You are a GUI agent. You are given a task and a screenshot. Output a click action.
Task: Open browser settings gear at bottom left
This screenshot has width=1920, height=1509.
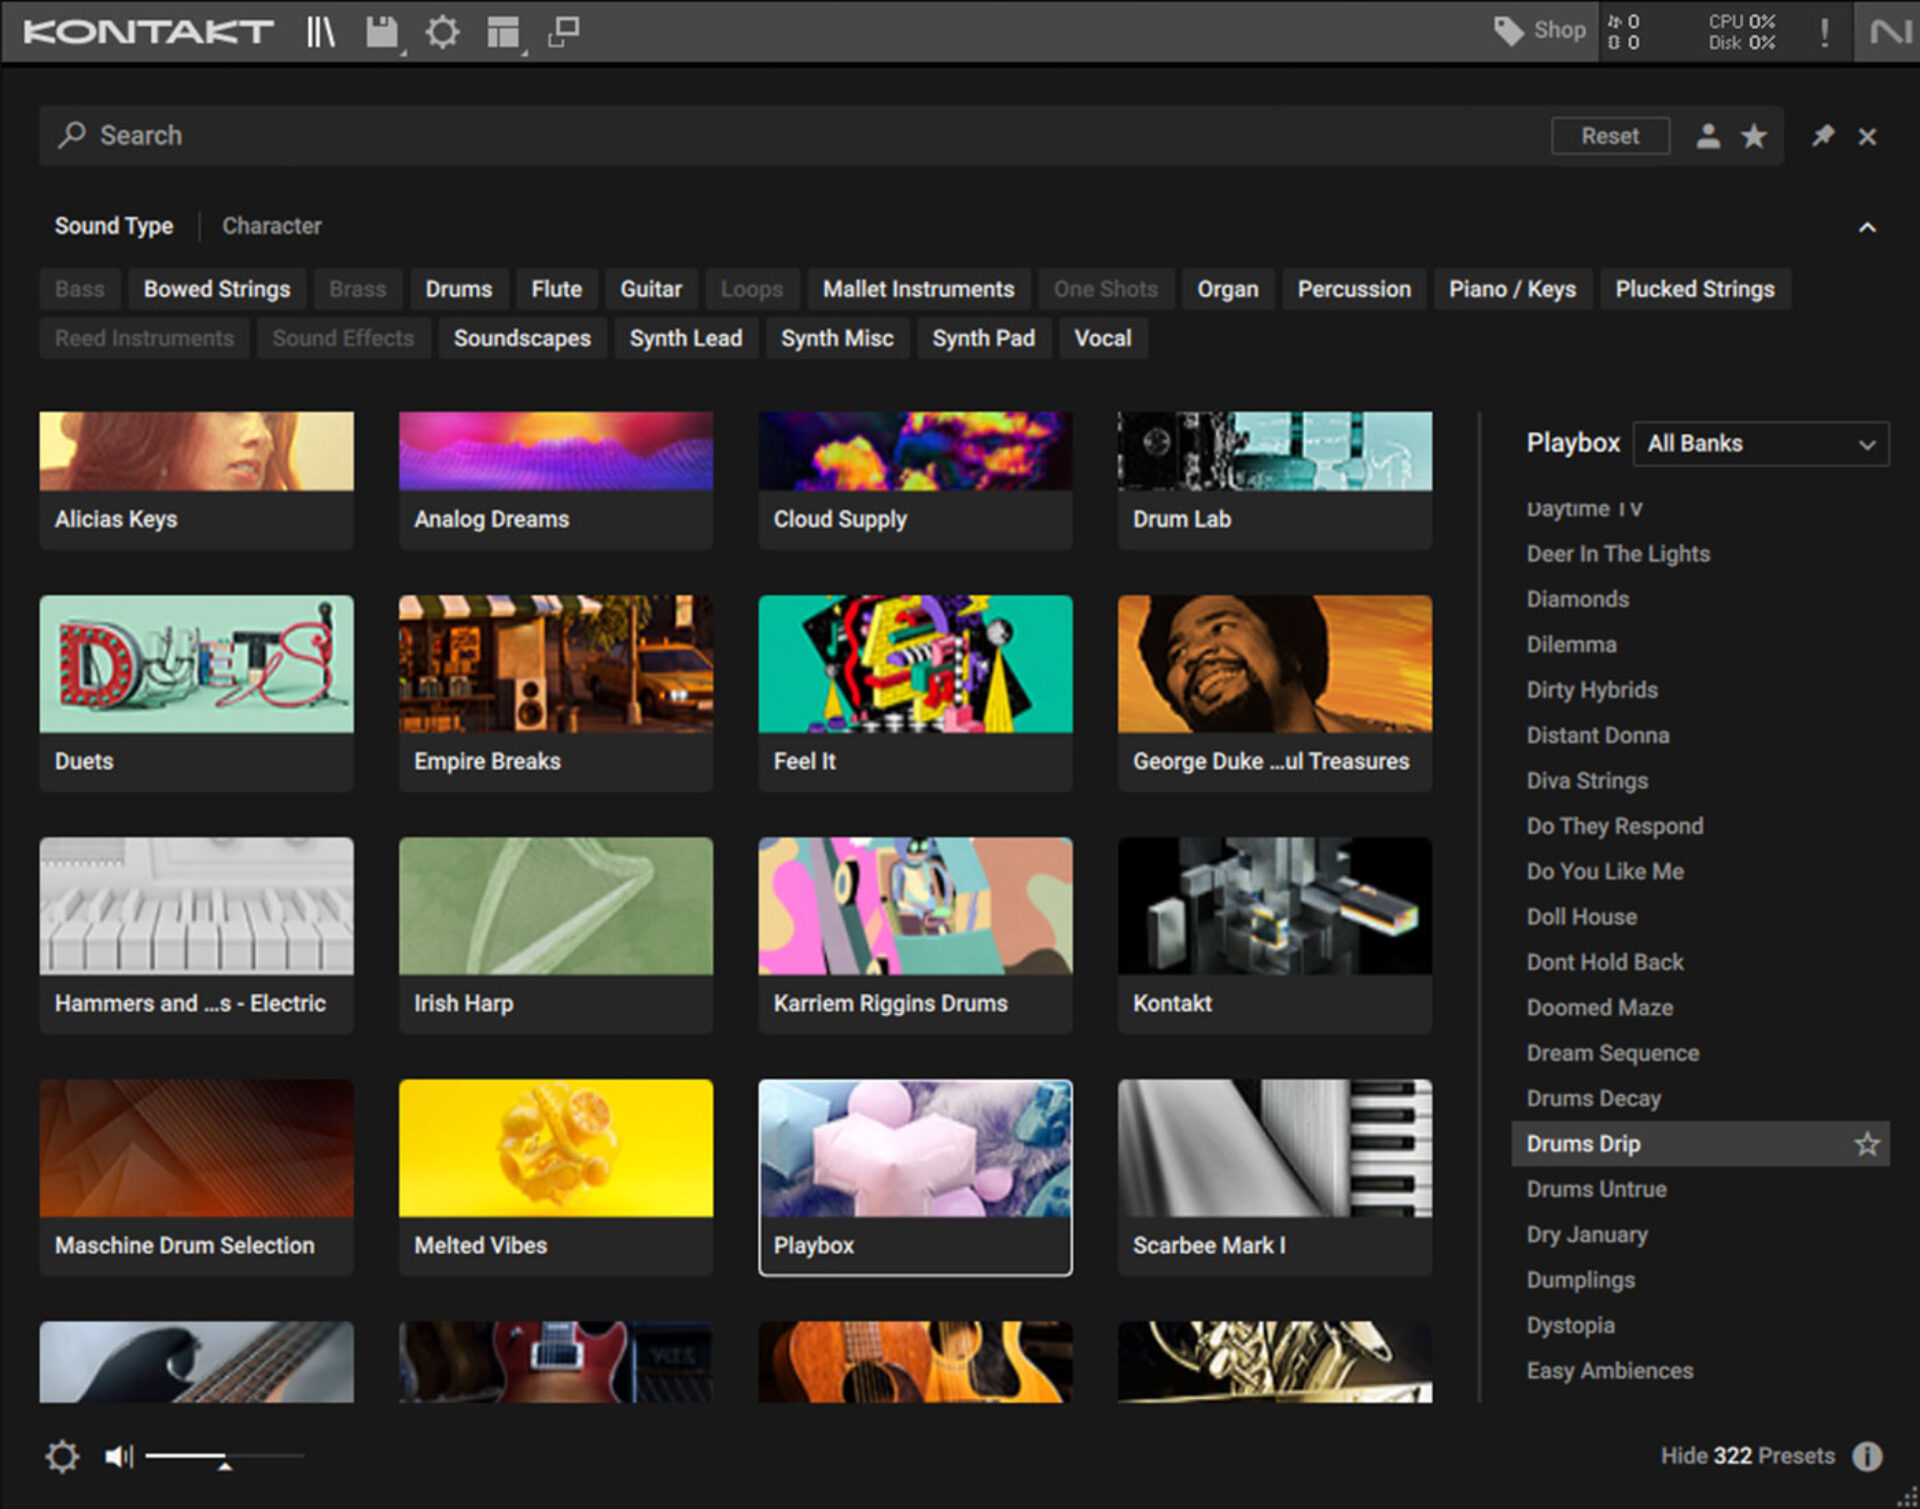62,1456
